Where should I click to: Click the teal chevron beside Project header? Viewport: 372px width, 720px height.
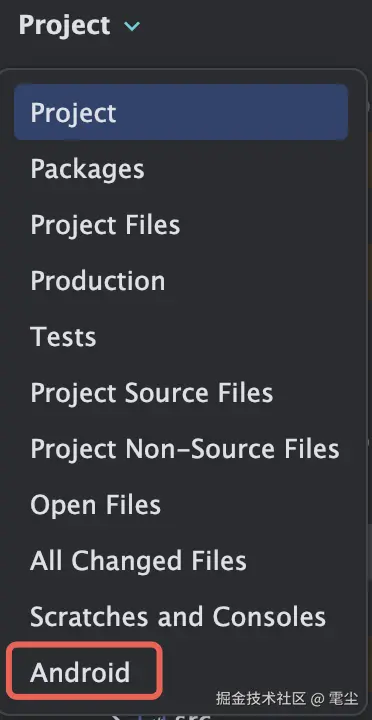click(132, 26)
